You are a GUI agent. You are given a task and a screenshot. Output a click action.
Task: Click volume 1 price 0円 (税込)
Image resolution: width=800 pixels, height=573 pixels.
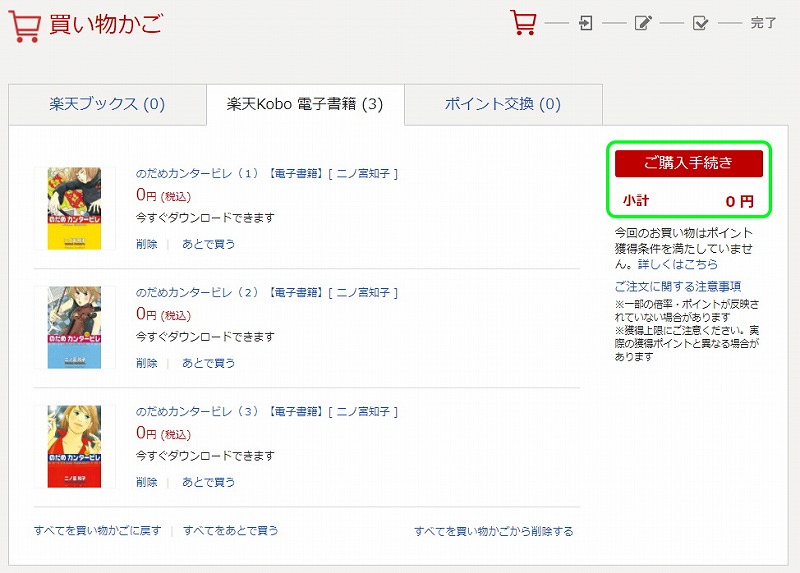coord(163,195)
